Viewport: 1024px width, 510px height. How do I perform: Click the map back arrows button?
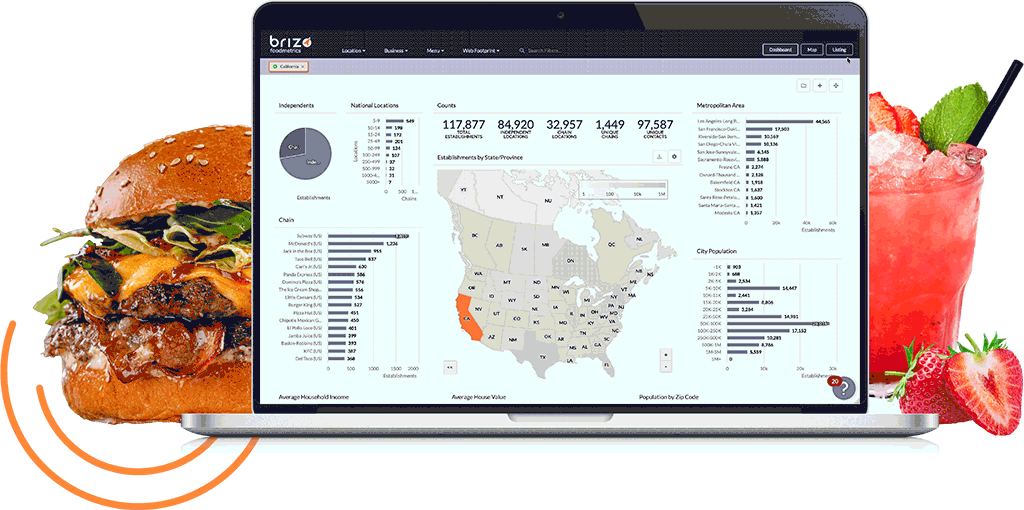[x=449, y=367]
